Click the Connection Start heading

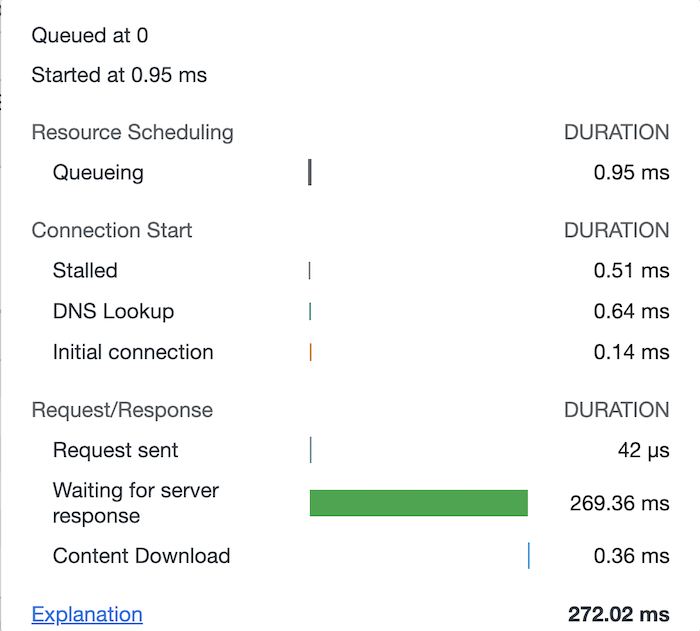[x=112, y=230]
